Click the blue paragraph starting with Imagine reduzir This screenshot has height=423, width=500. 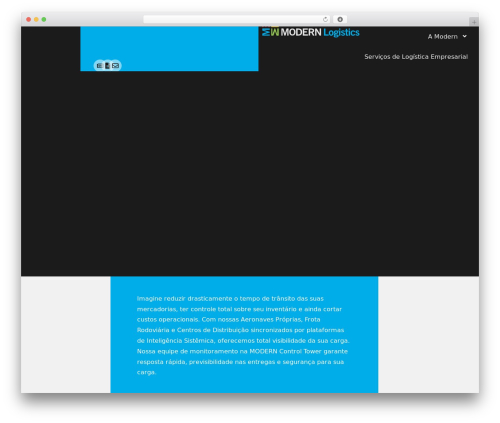point(243,335)
